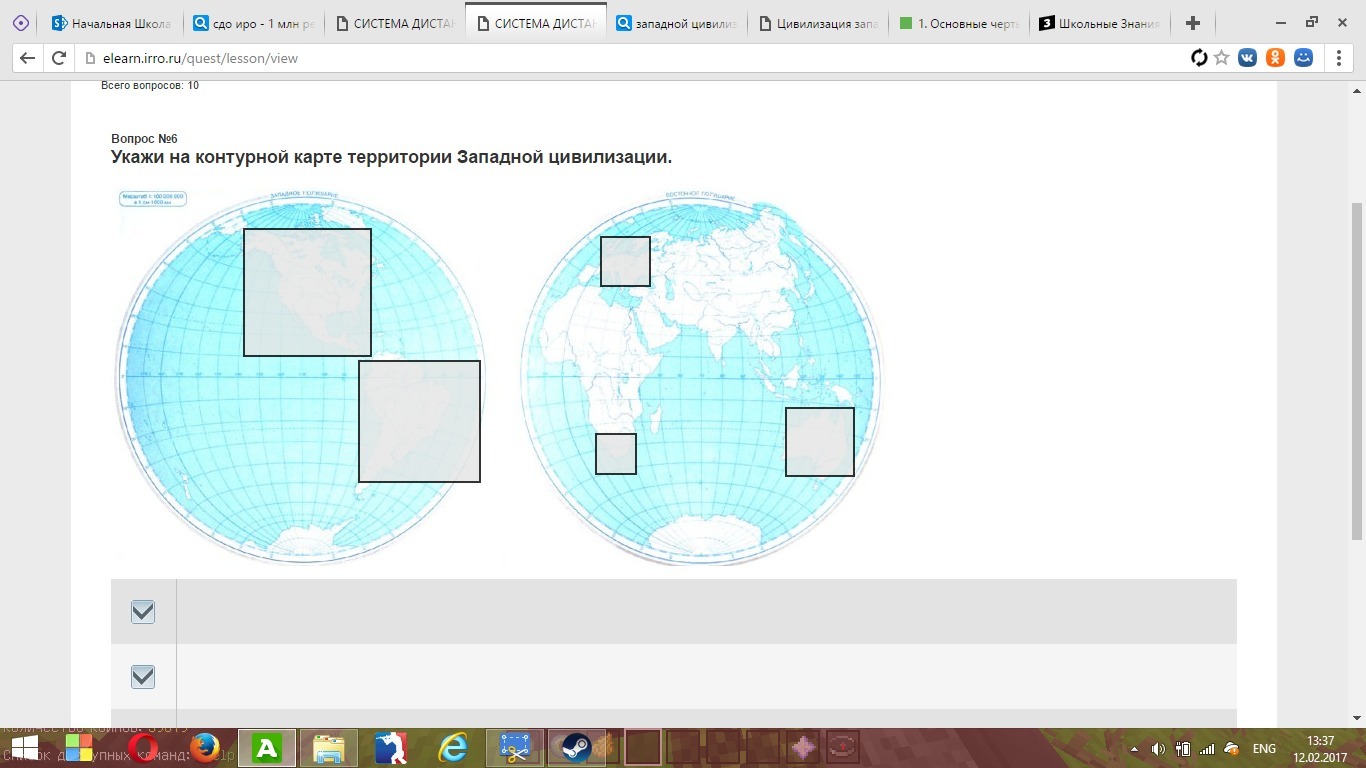Click the VK extension icon

point(1248,58)
